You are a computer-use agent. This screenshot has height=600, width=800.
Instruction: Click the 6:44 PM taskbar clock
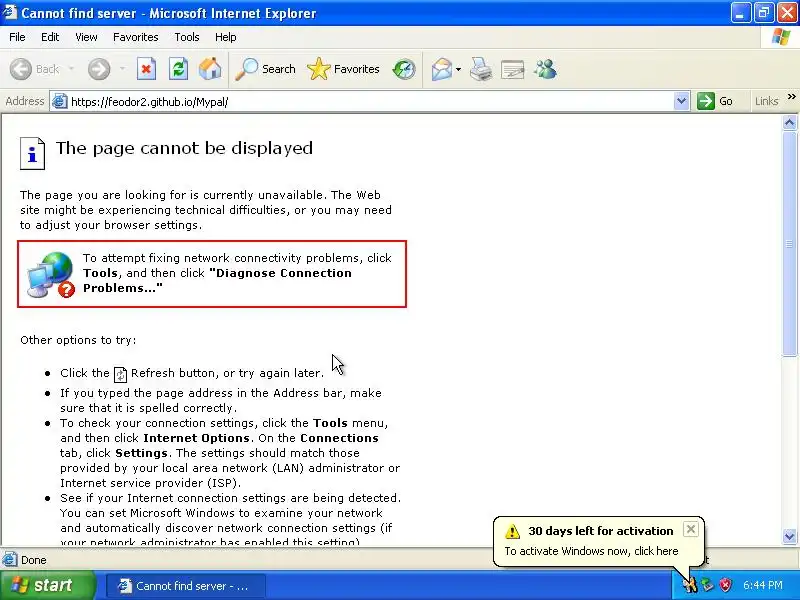coord(762,585)
